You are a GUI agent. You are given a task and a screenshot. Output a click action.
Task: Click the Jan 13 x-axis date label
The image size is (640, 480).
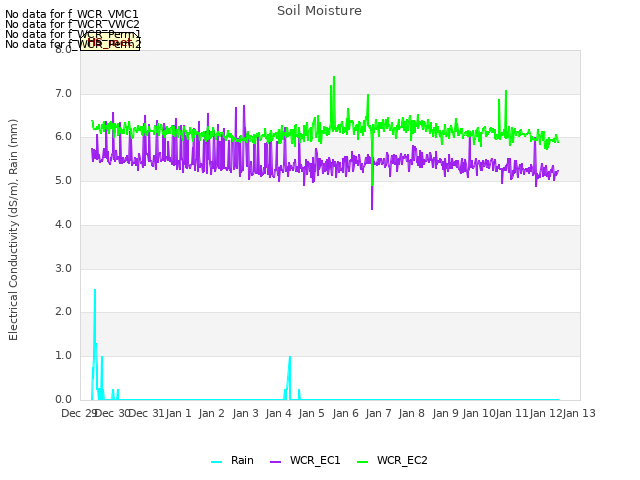pyautogui.click(x=579, y=413)
